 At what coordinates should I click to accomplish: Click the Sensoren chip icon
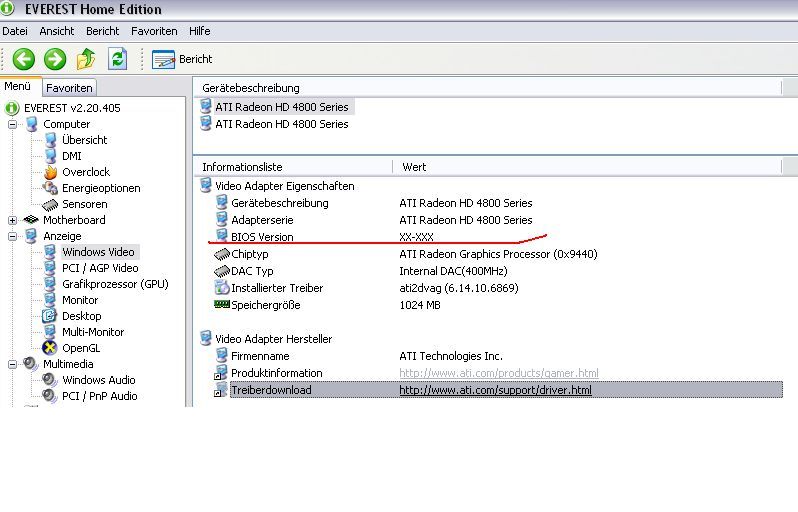(x=50, y=205)
